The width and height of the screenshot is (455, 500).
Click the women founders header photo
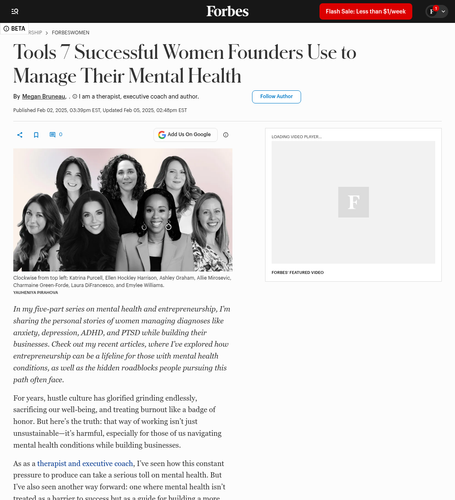click(x=123, y=210)
